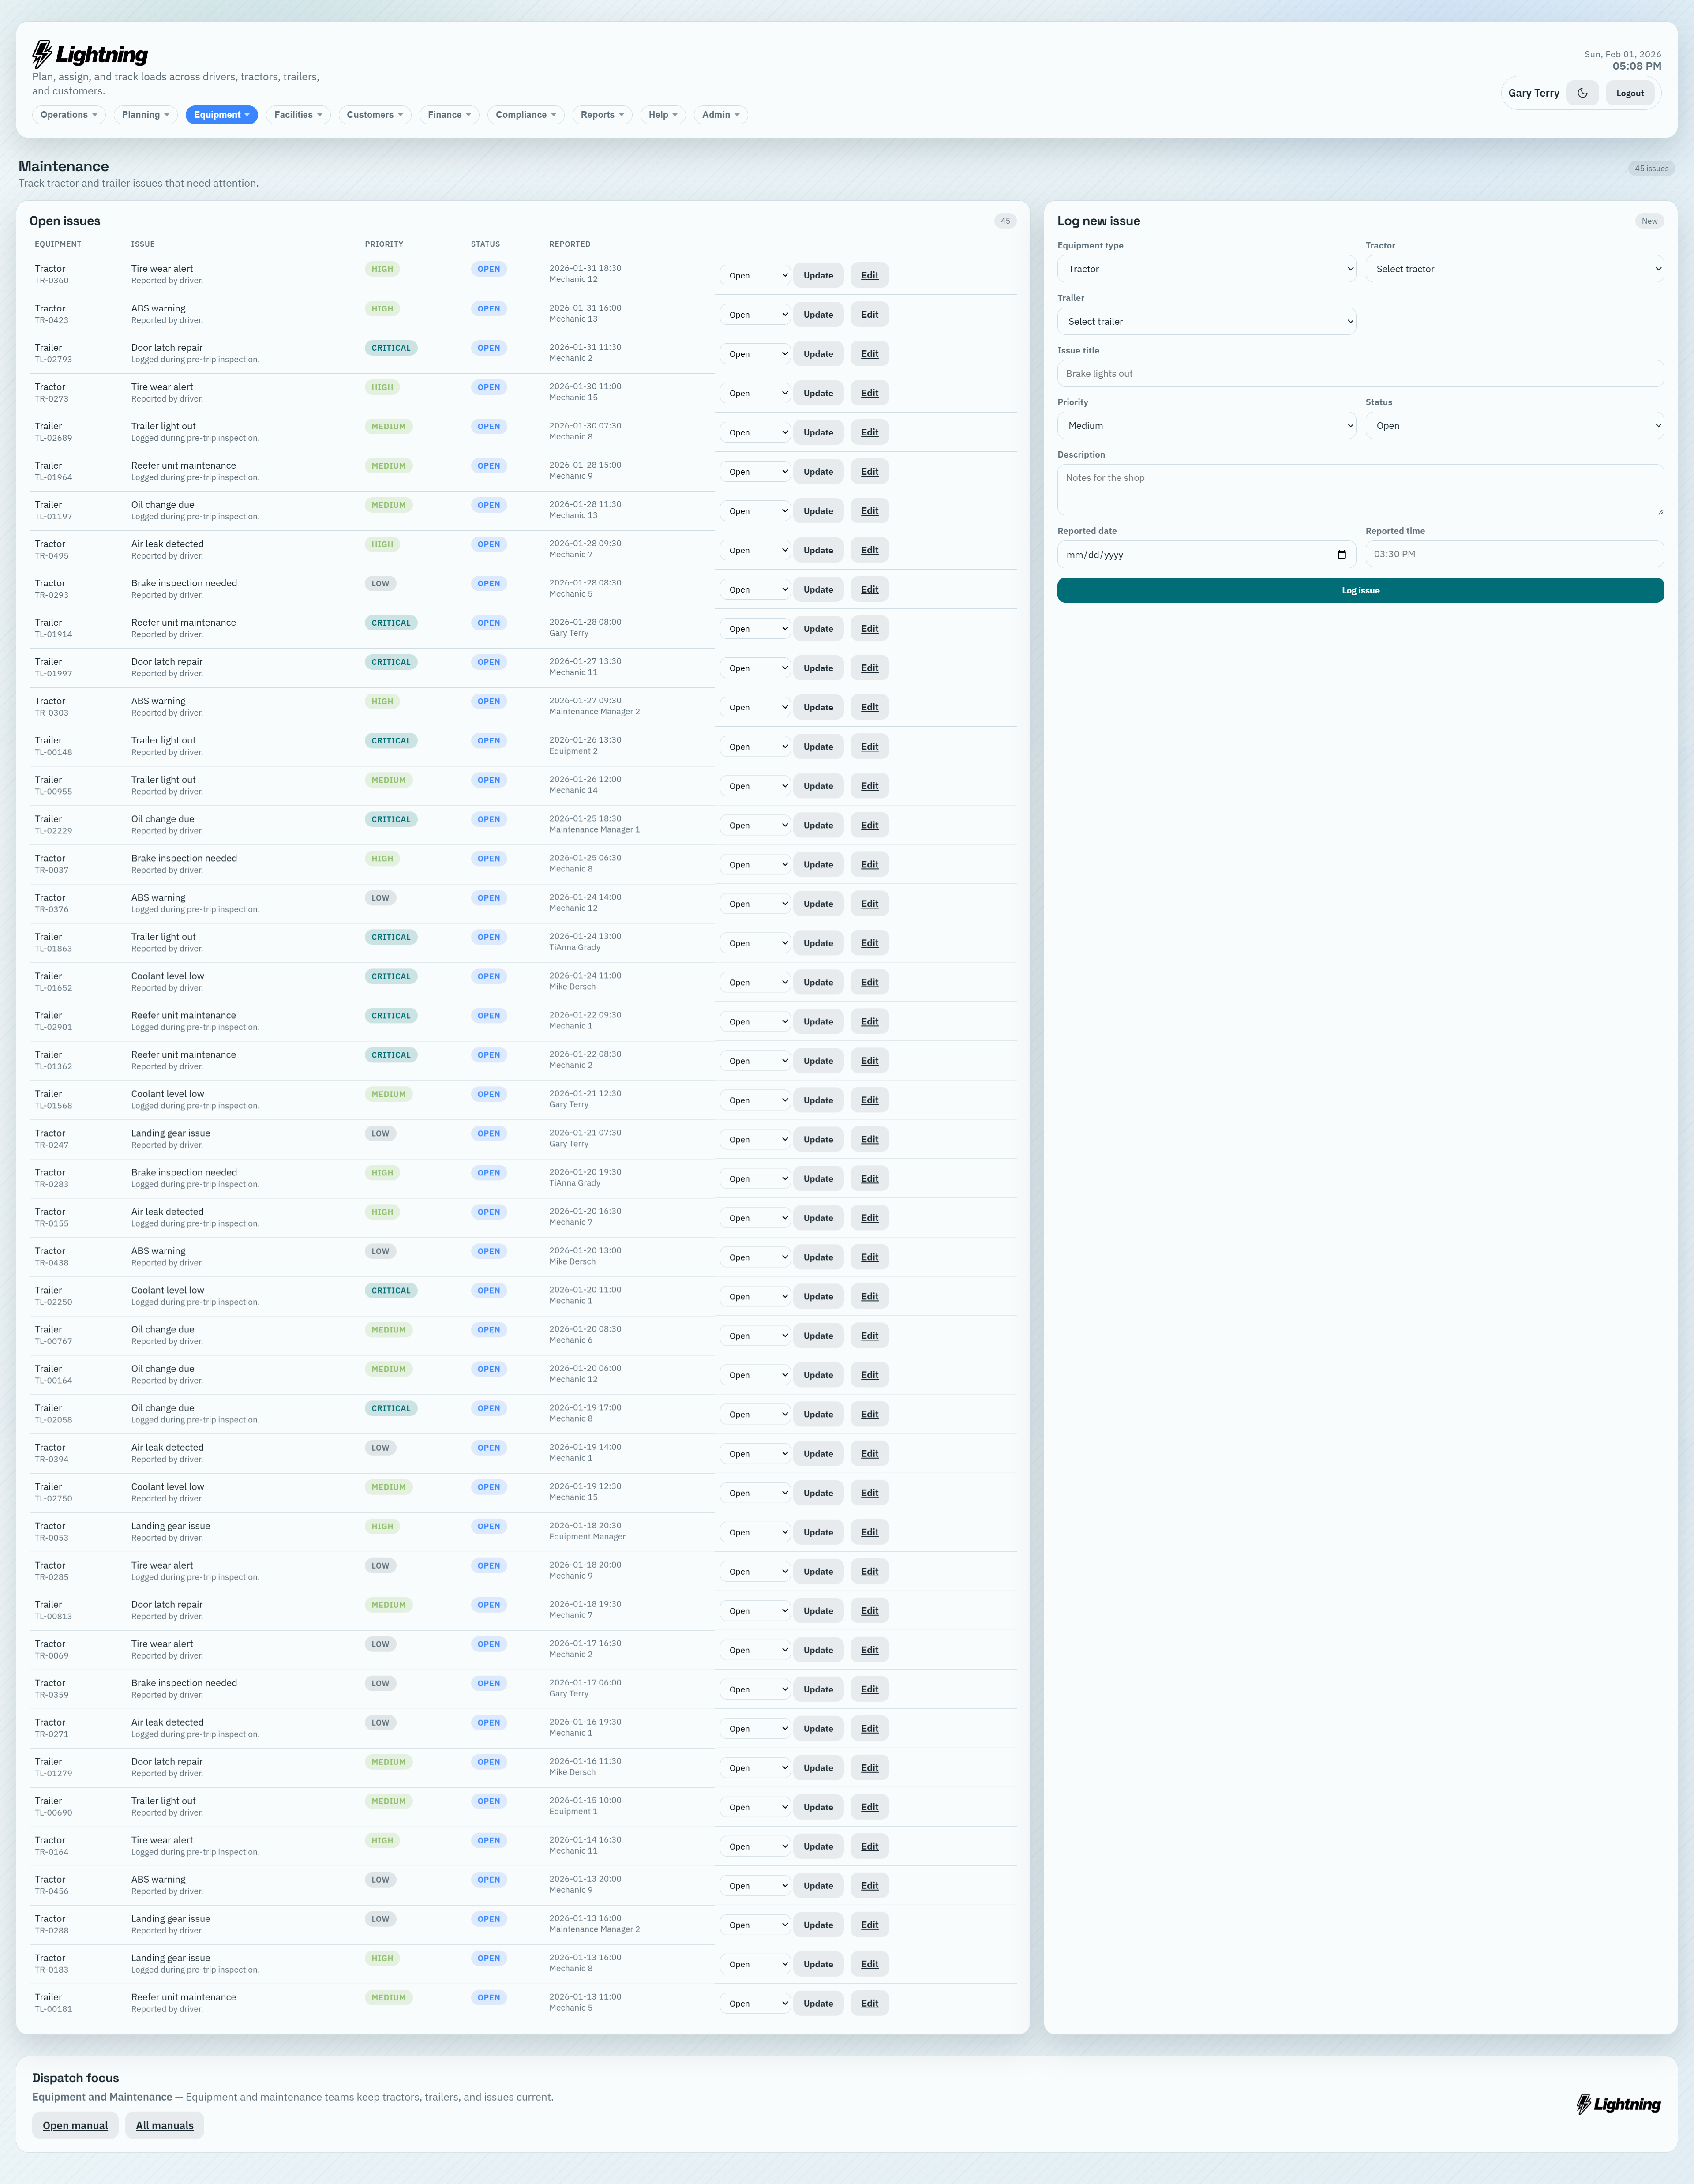The height and width of the screenshot is (2184, 1694).
Task: Open the Reported date calendar picker icon
Action: coord(1341,555)
